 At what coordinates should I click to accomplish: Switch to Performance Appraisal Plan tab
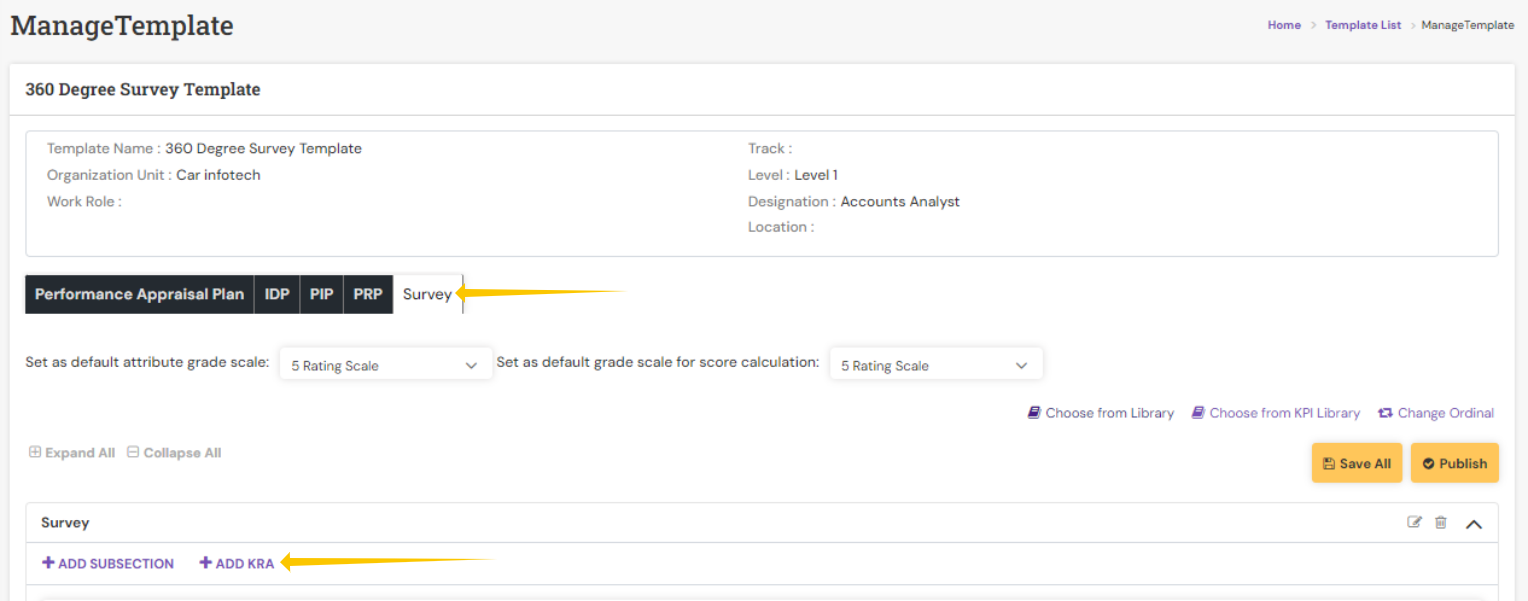pos(139,294)
